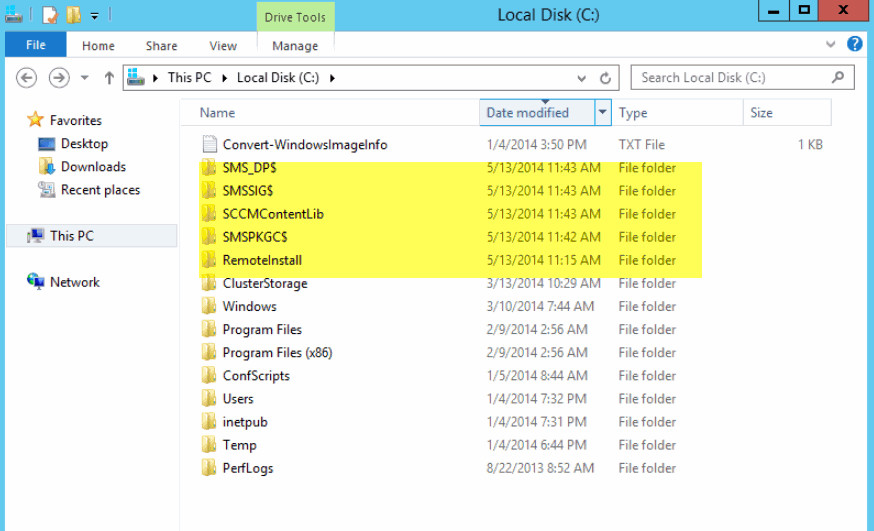Select Favorites in the navigation pane
This screenshot has width=874, height=531.
76,120
